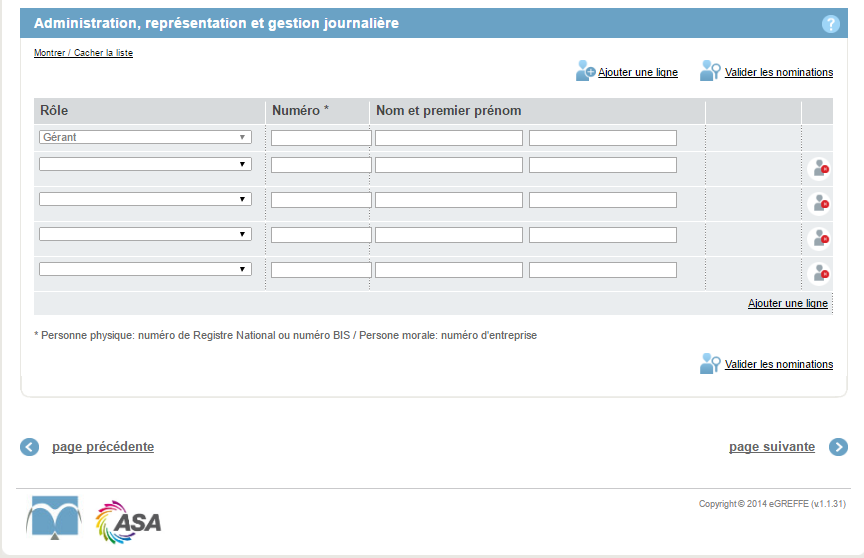Go to page suivante

pyautogui.click(x=771, y=447)
